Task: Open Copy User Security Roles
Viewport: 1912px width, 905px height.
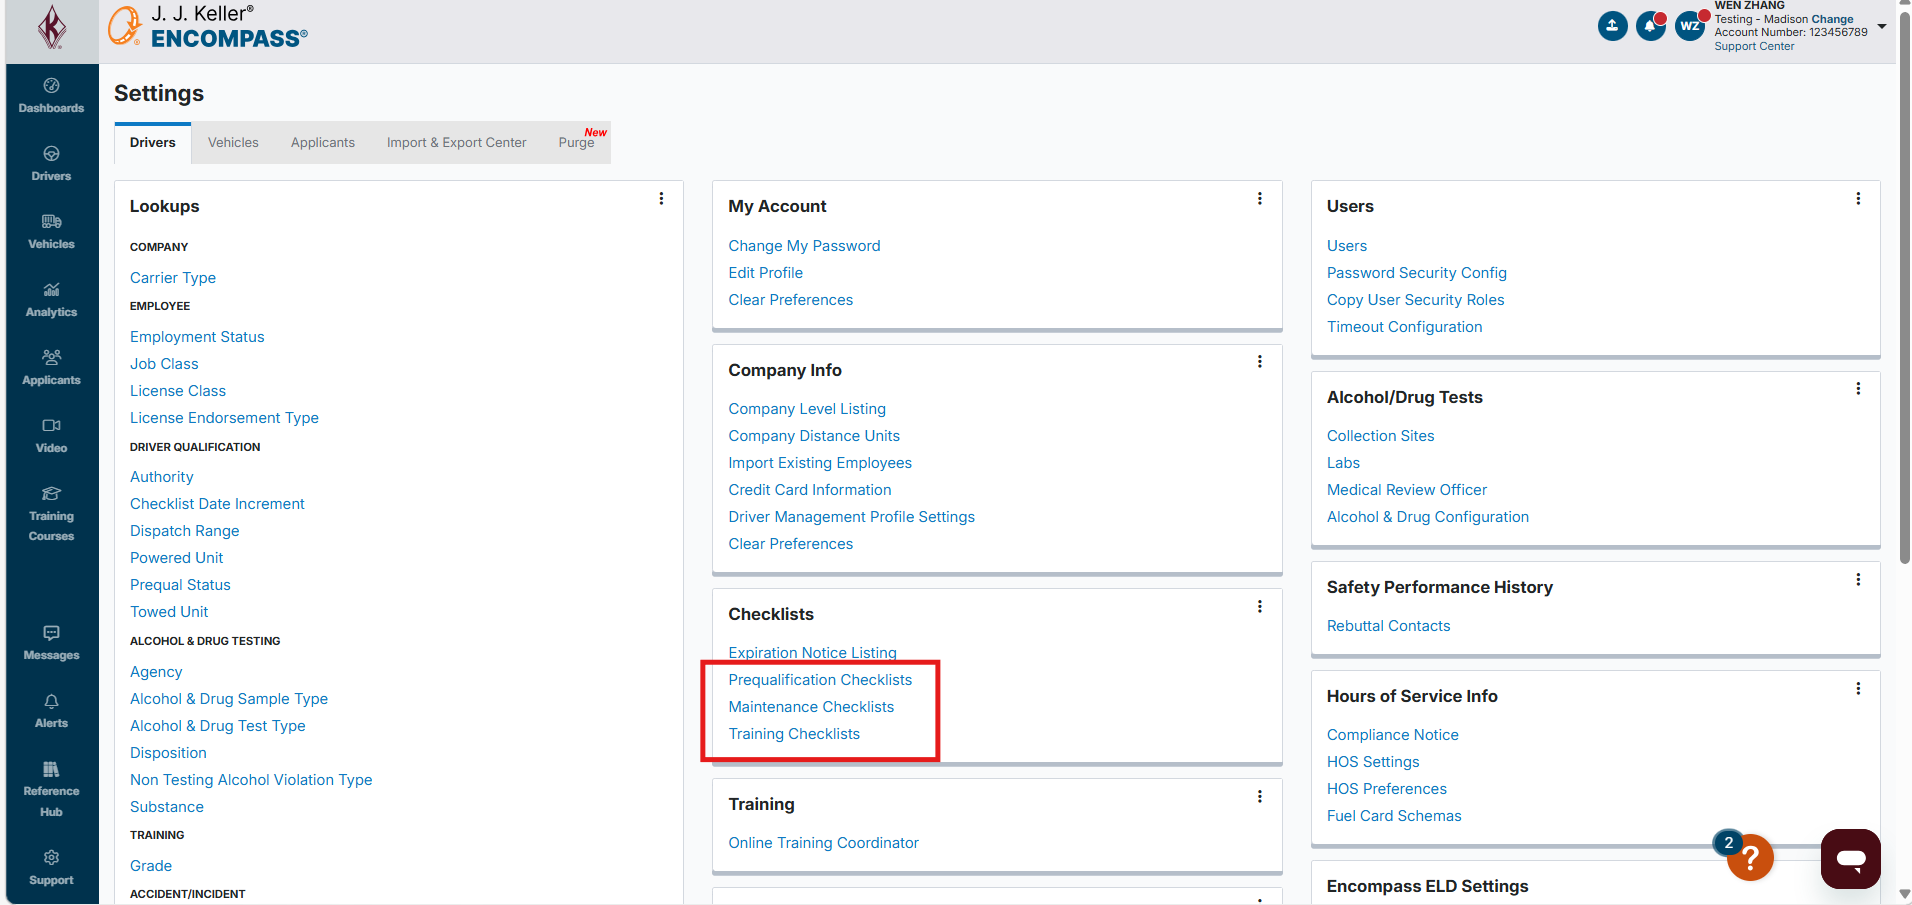Action: pos(1415,300)
